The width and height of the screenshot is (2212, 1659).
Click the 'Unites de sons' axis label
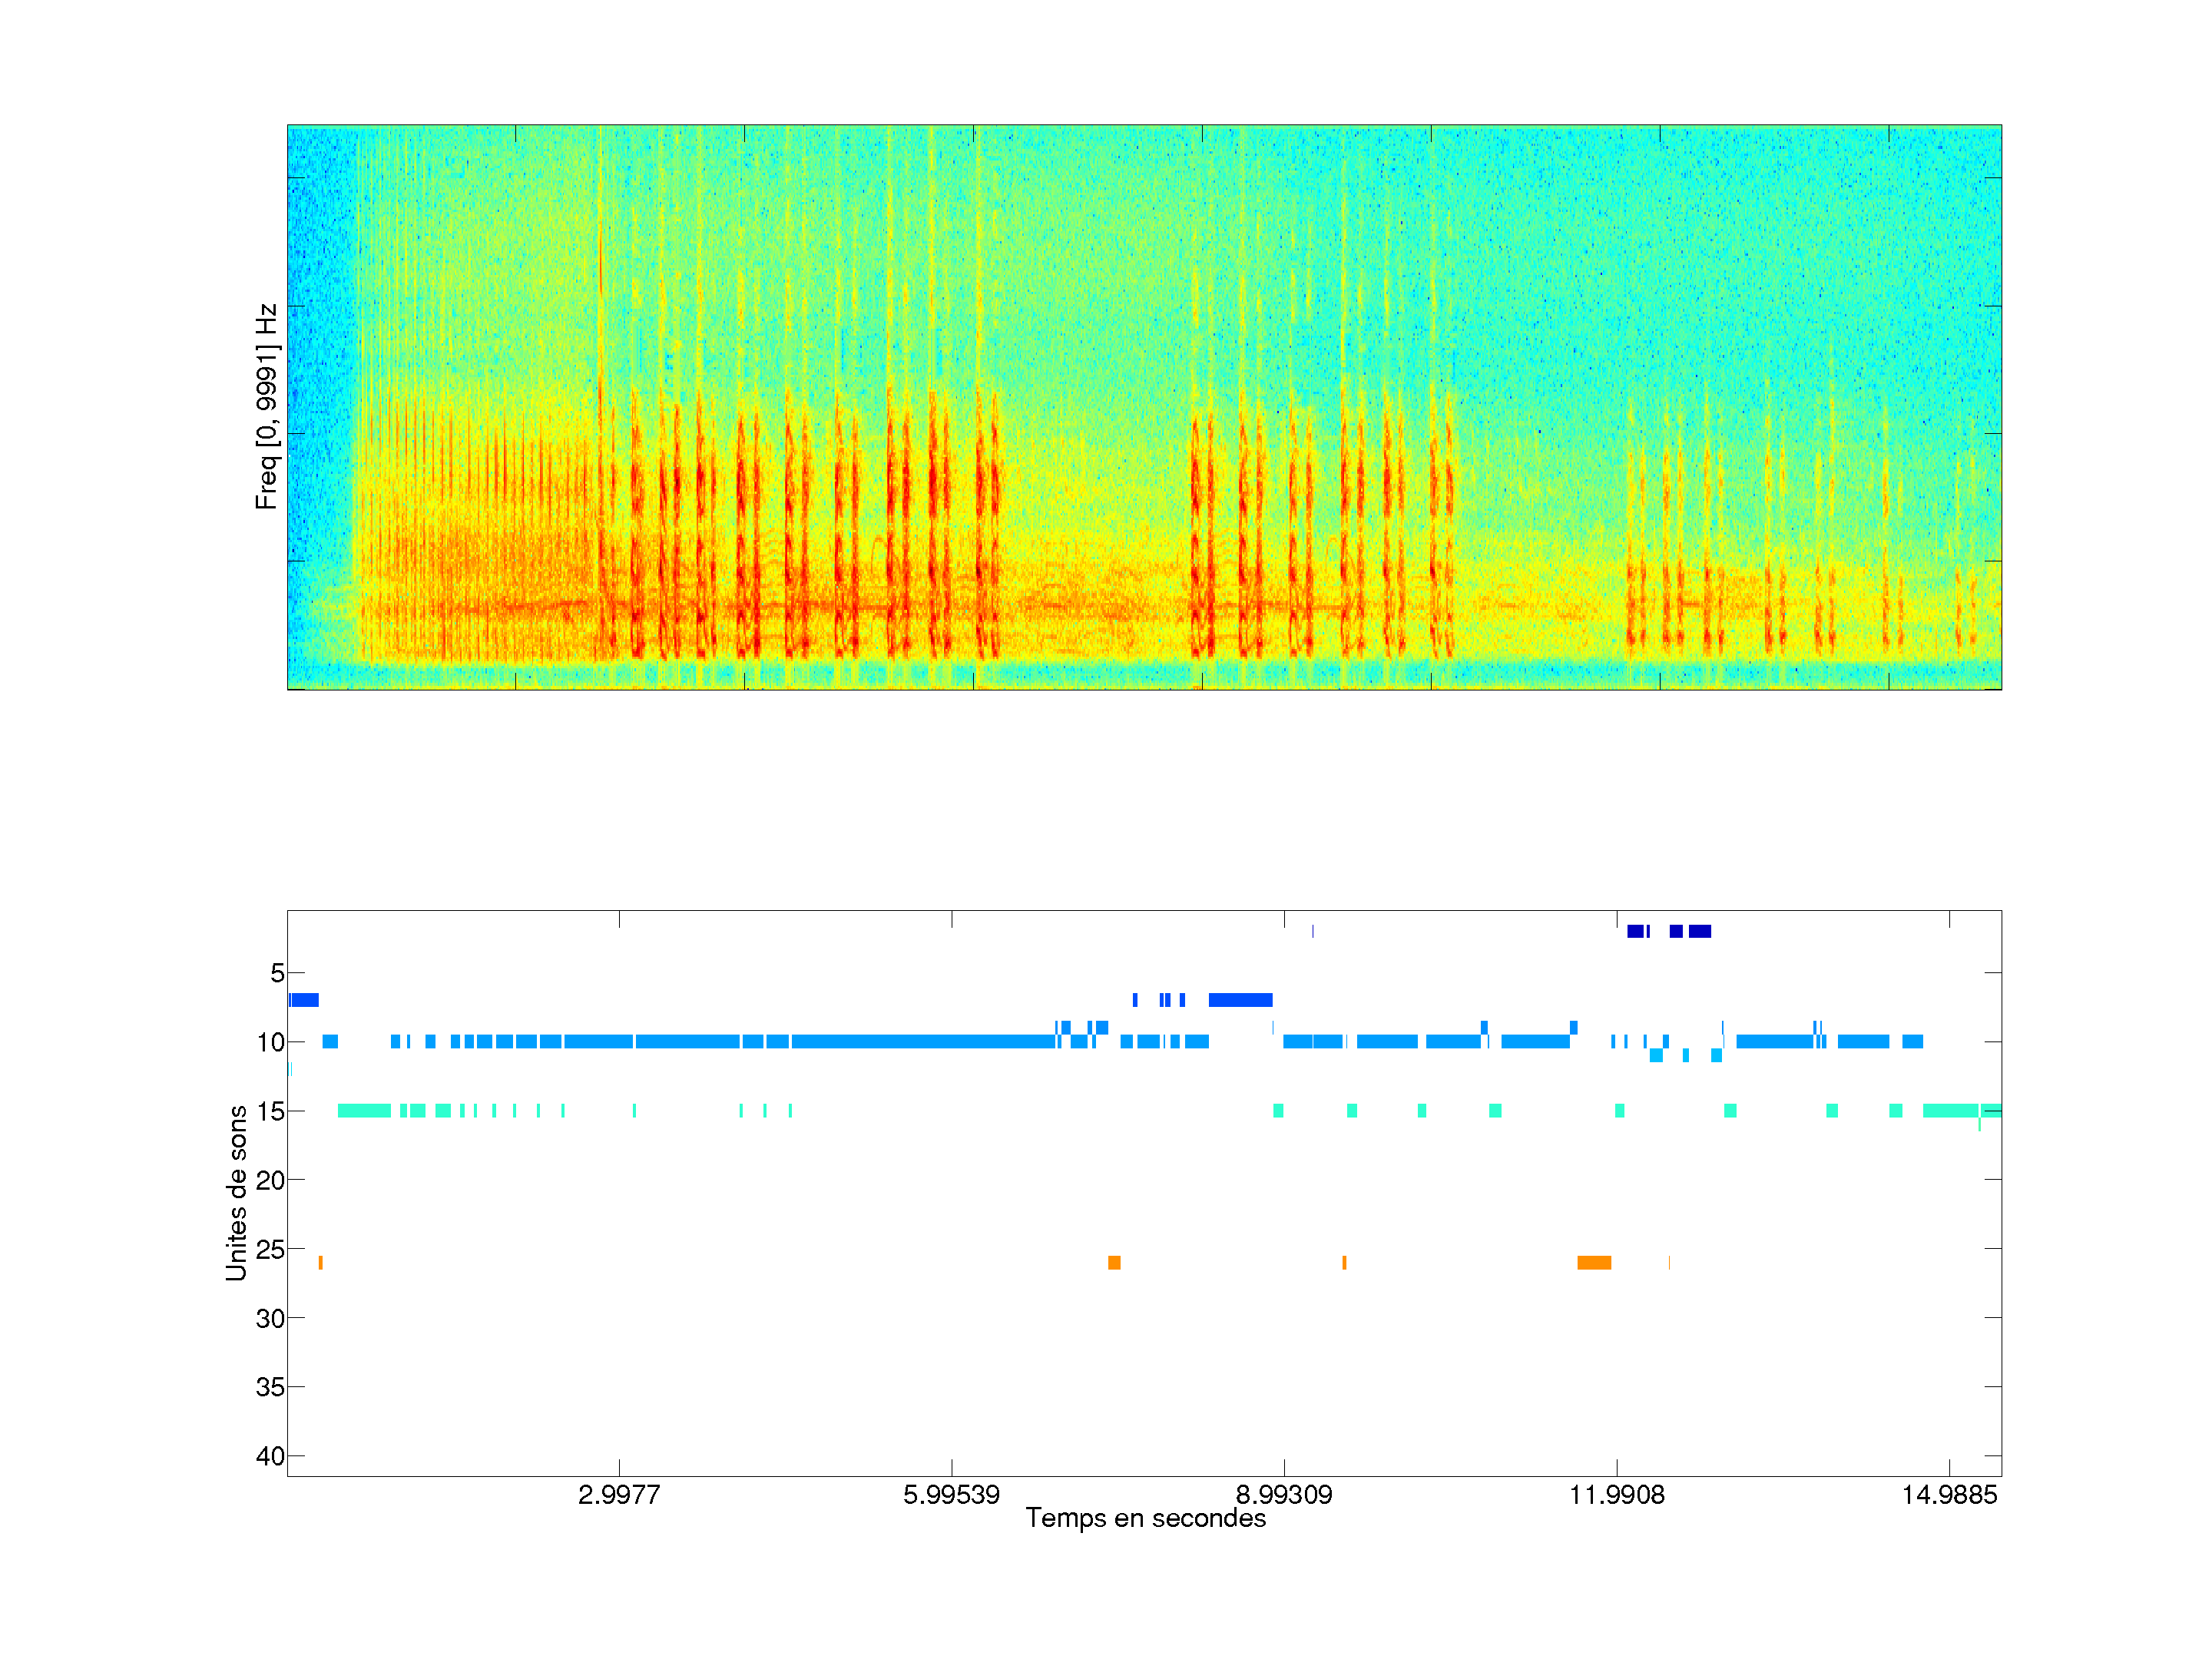click(x=236, y=1192)
